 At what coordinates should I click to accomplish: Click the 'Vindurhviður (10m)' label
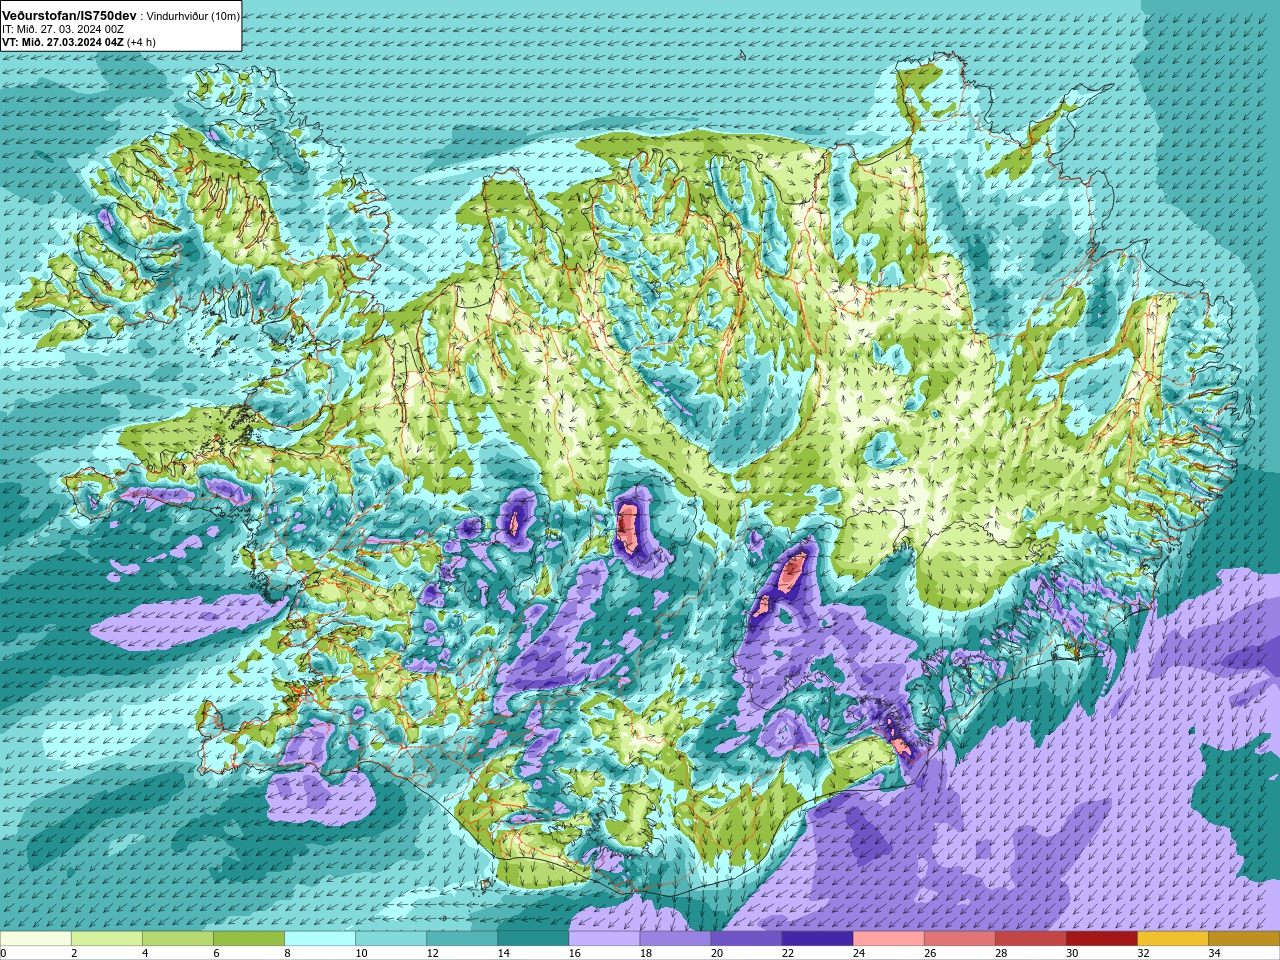click(x=192, y=17)
